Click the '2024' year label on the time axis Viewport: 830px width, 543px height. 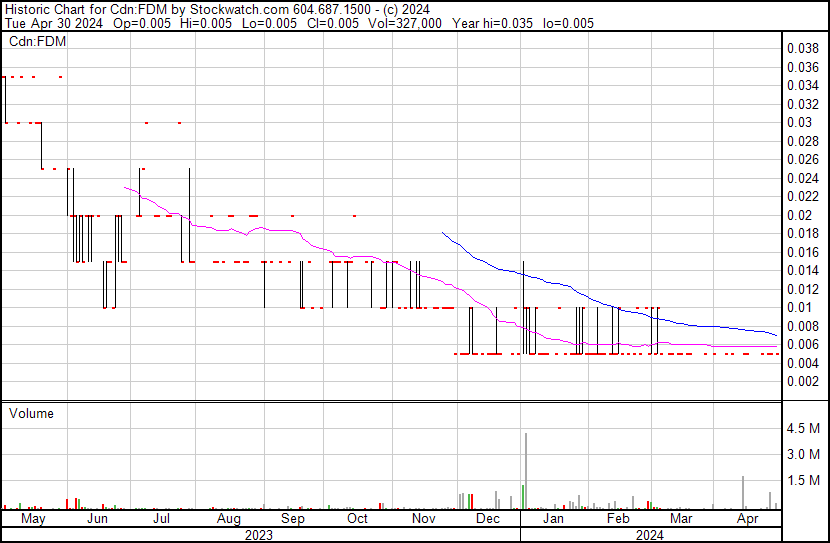pos(649,535)
